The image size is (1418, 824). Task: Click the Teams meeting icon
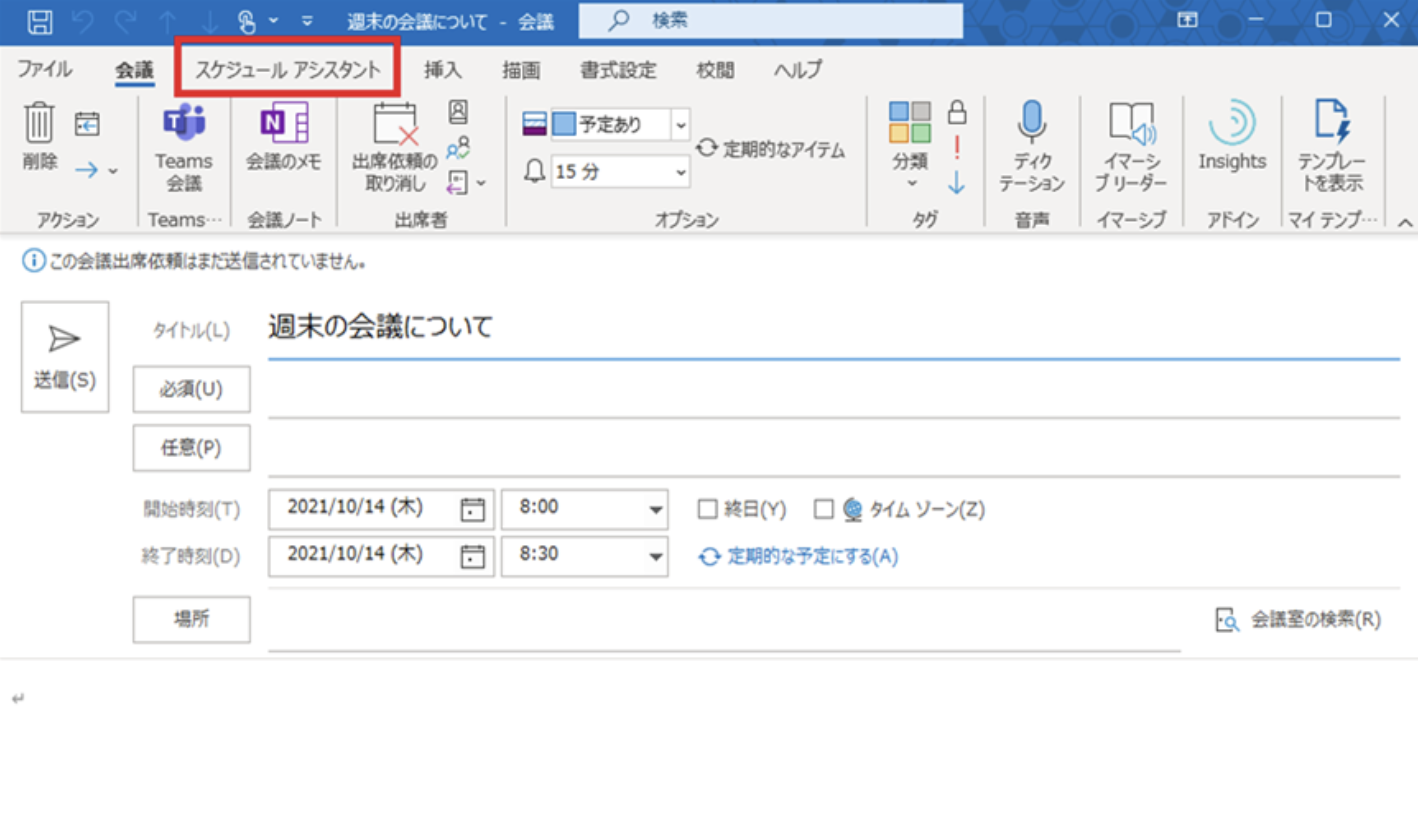pyautogui.click(x=184, y=126)
